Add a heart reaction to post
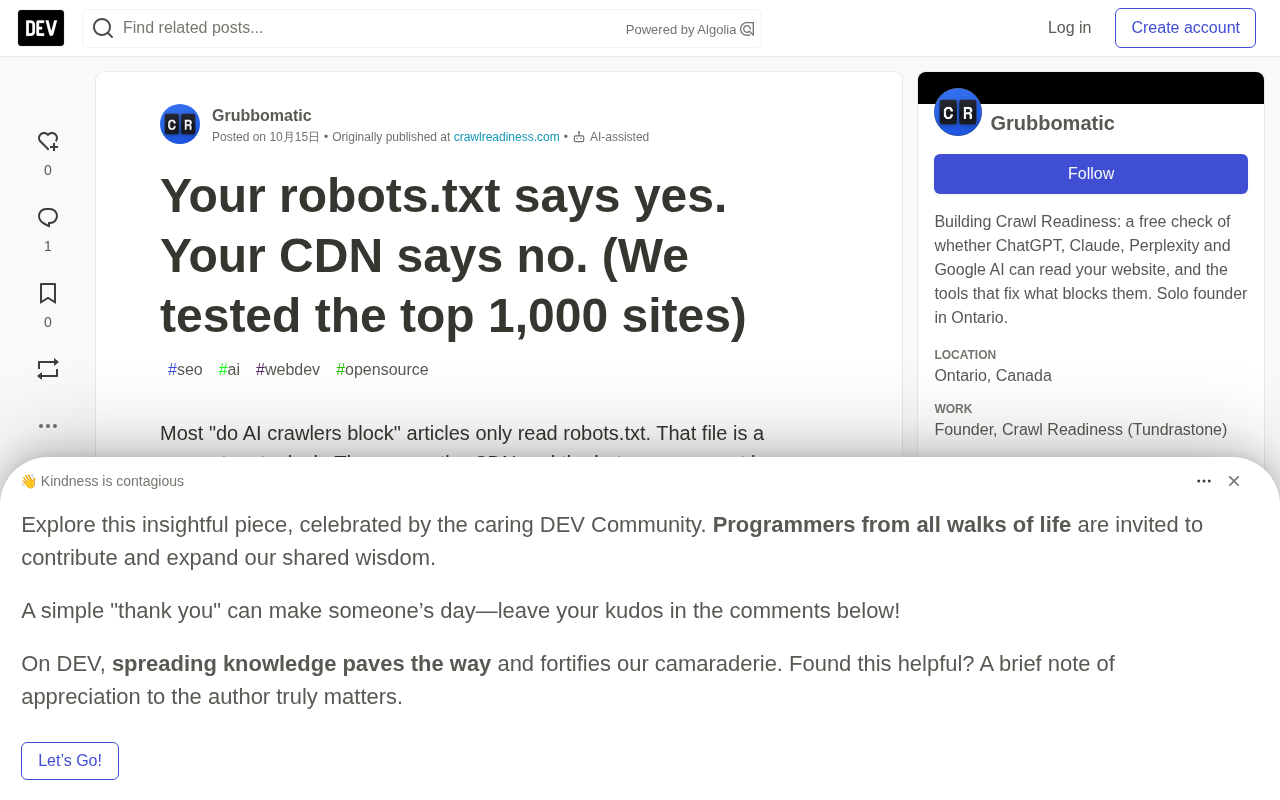 (48, 141)
